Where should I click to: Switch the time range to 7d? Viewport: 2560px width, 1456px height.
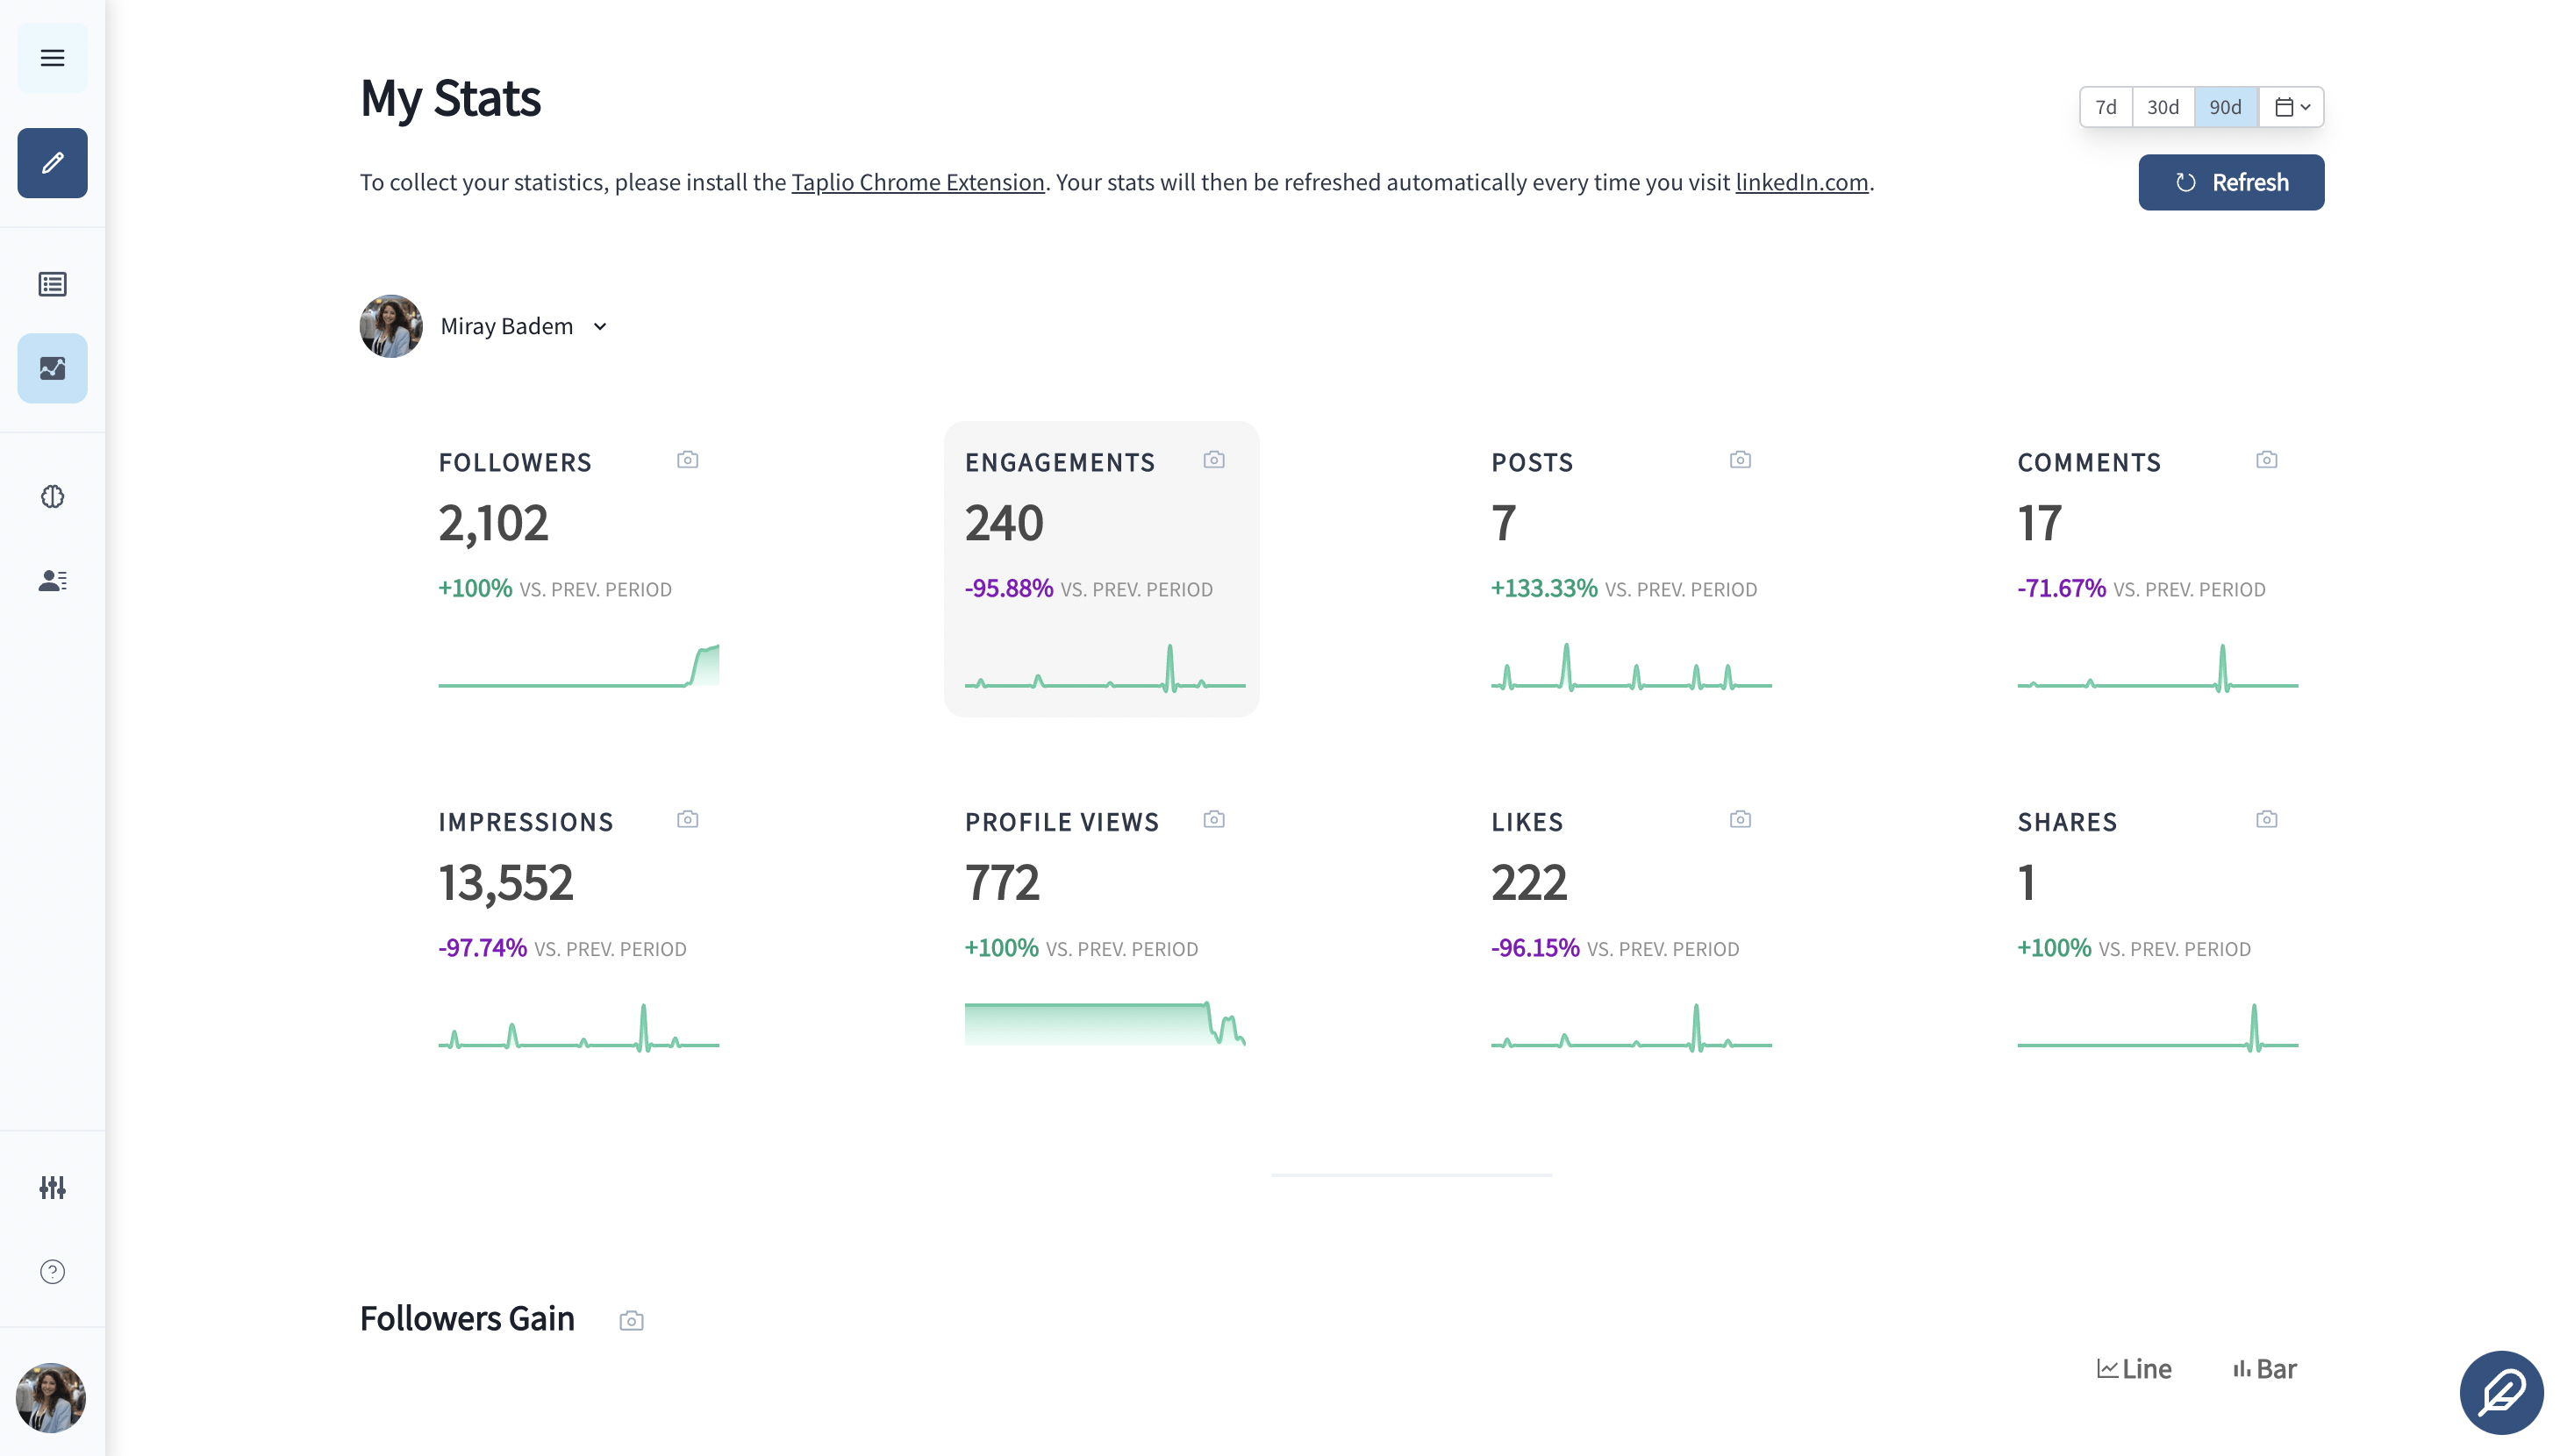tap(2106, 107)
